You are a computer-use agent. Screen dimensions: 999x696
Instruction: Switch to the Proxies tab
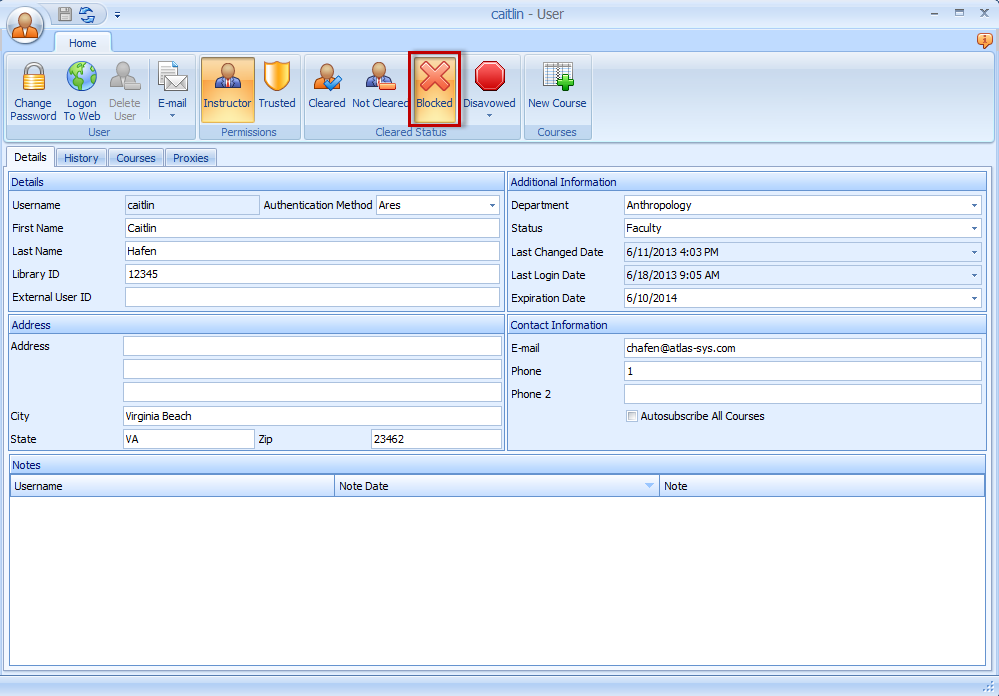(x=190, y=157)
